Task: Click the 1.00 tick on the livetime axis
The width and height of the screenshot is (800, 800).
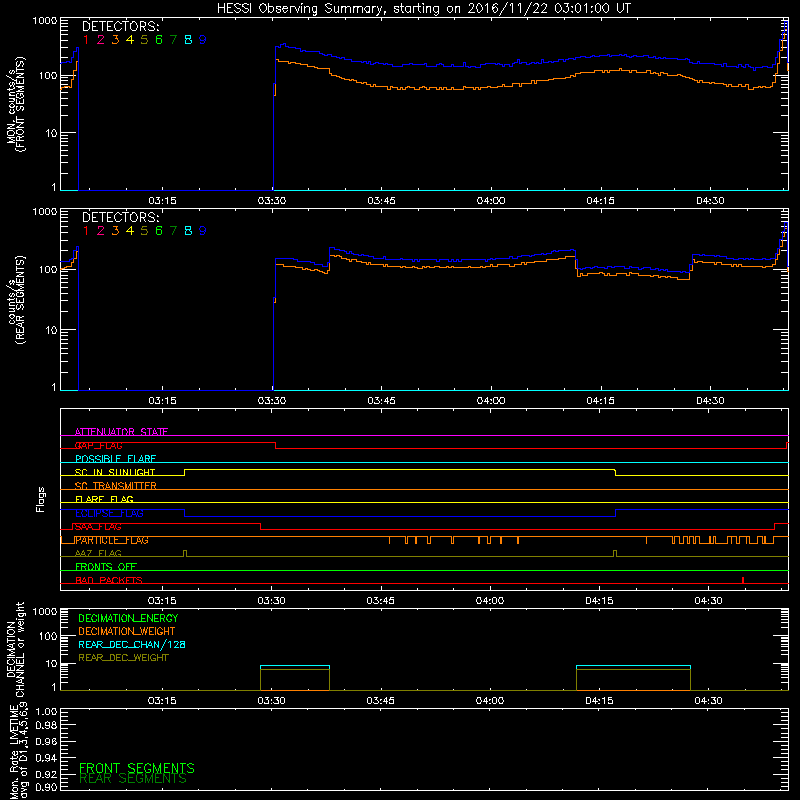Action: click(x=46, y=712)
